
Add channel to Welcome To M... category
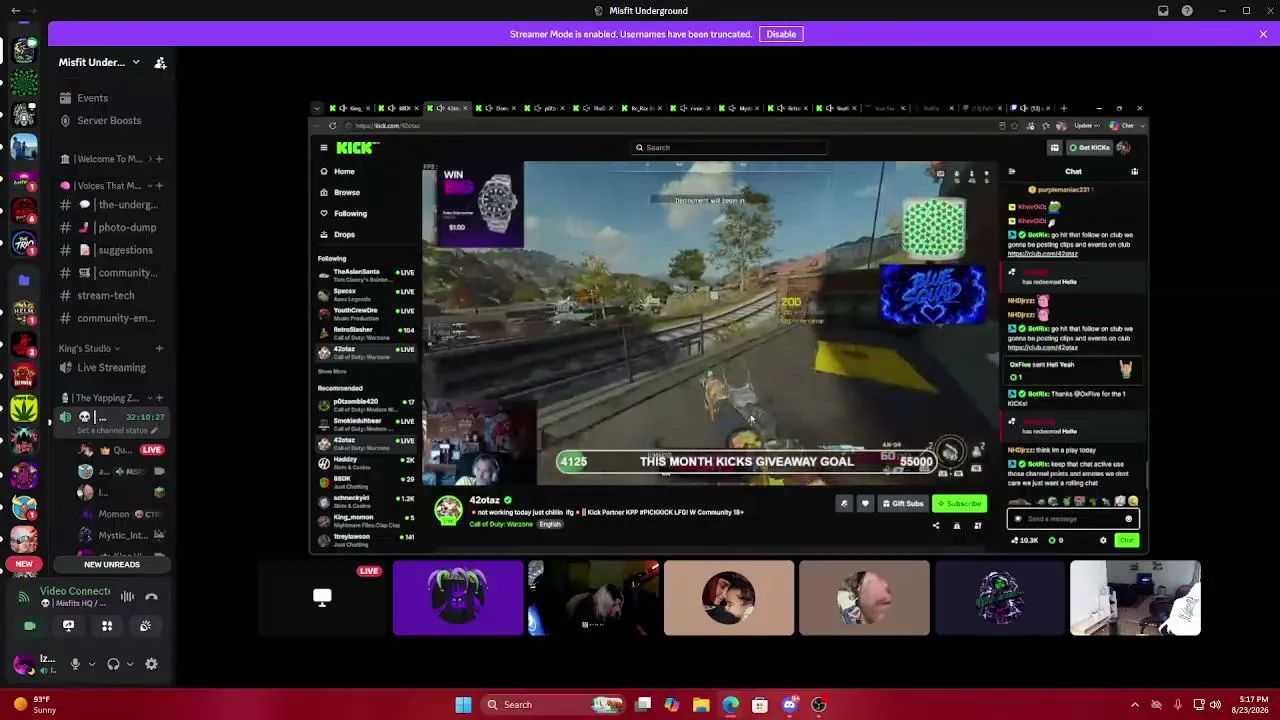(159, 159)
